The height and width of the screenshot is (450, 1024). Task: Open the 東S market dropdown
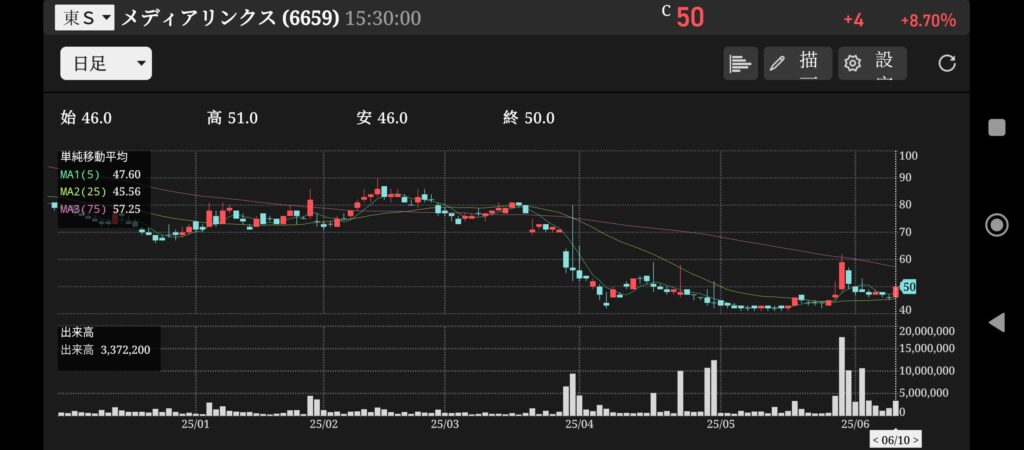click(x=84, y=18)
